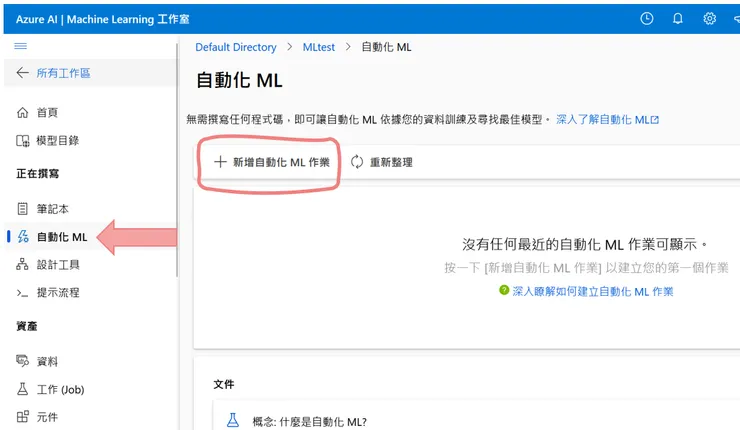Open 資料 under 資產
The image size is (740, 430).
point(47,361)
